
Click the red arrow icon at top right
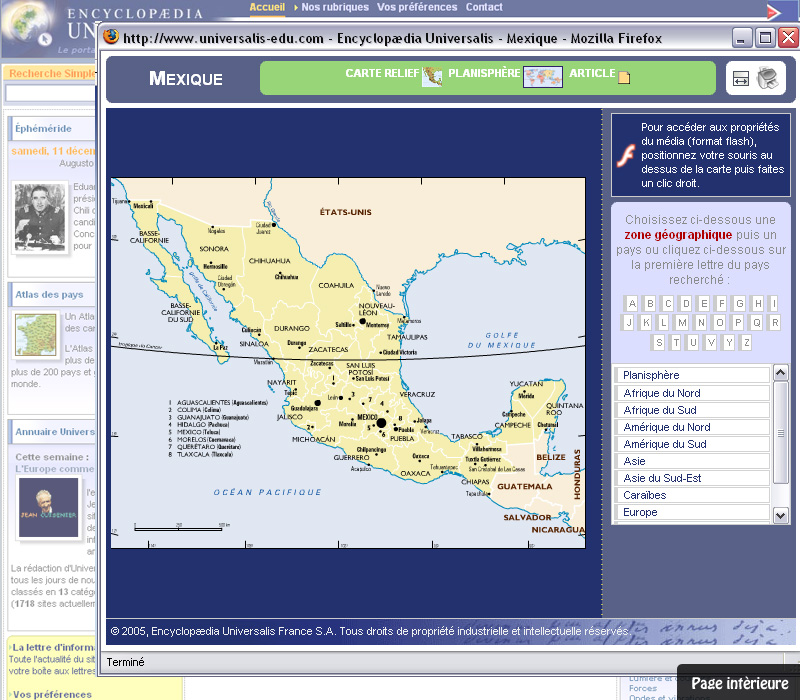coord(774,11)
